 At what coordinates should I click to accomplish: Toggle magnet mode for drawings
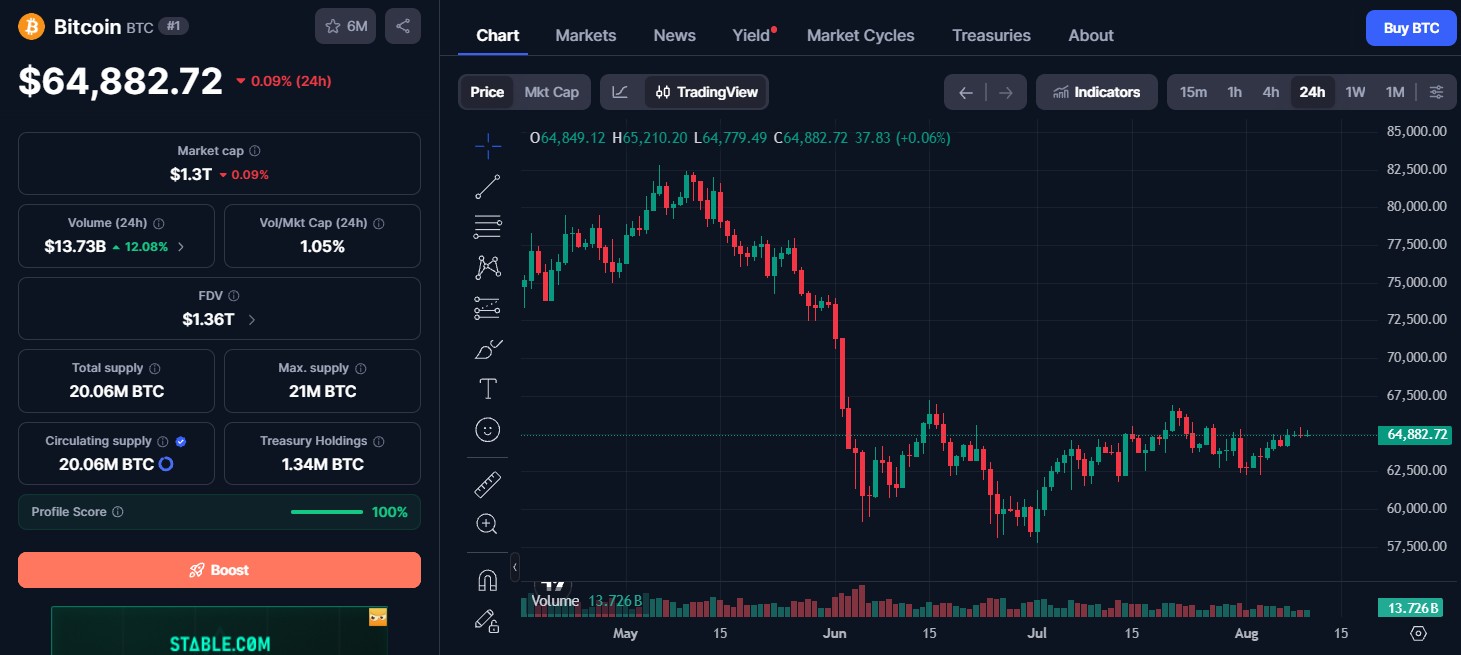(x=488, y=580)
